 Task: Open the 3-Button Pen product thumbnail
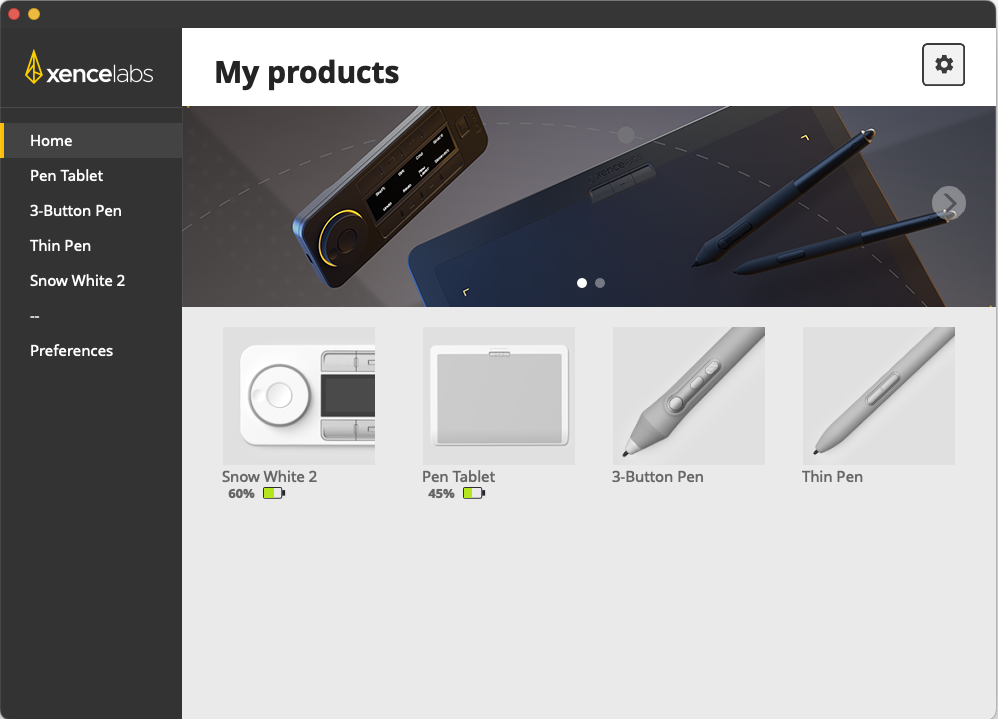coord(689,396)
